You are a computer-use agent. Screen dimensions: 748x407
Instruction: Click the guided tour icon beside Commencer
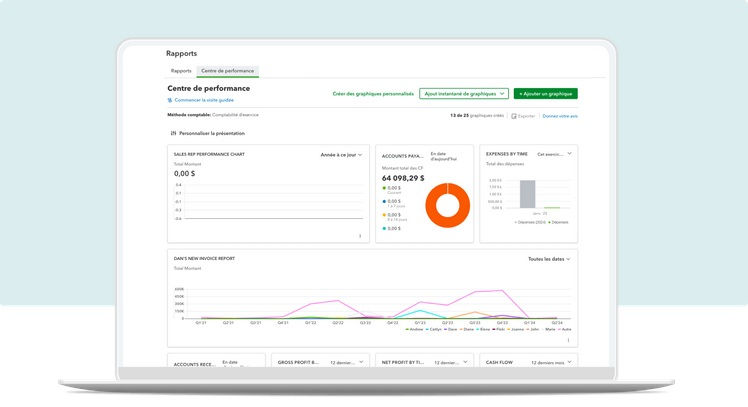click(x=169, y=100)
